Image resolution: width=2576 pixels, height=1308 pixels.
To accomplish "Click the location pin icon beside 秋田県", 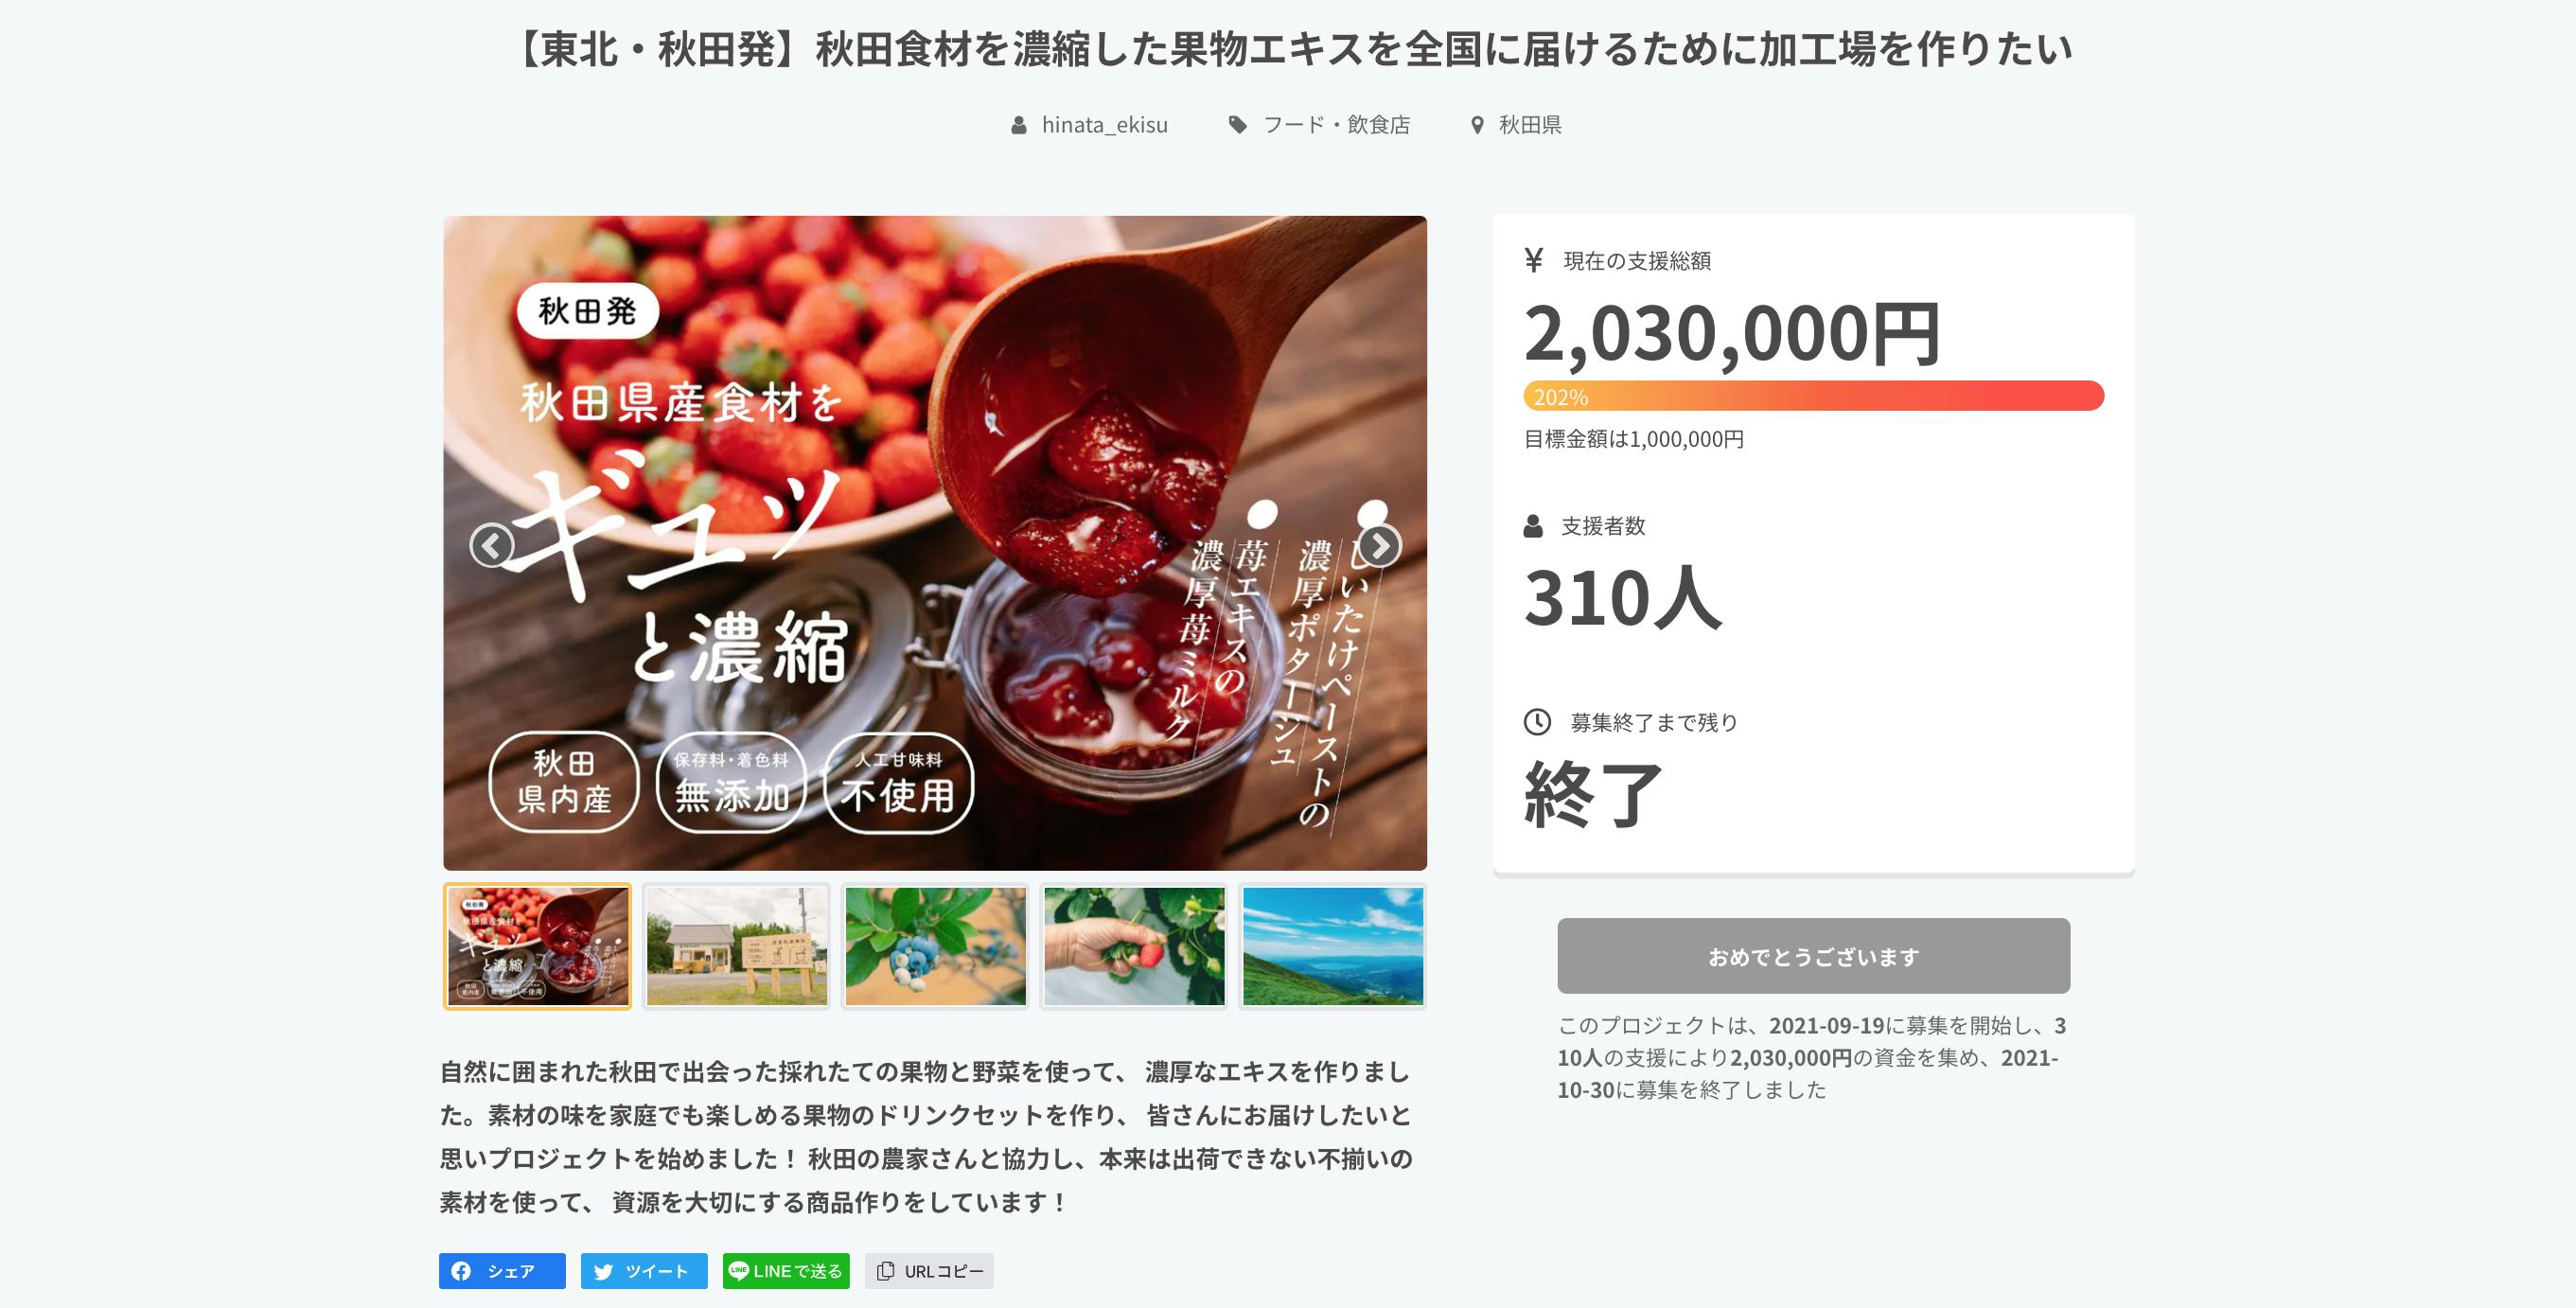I will pos(1477,125).
